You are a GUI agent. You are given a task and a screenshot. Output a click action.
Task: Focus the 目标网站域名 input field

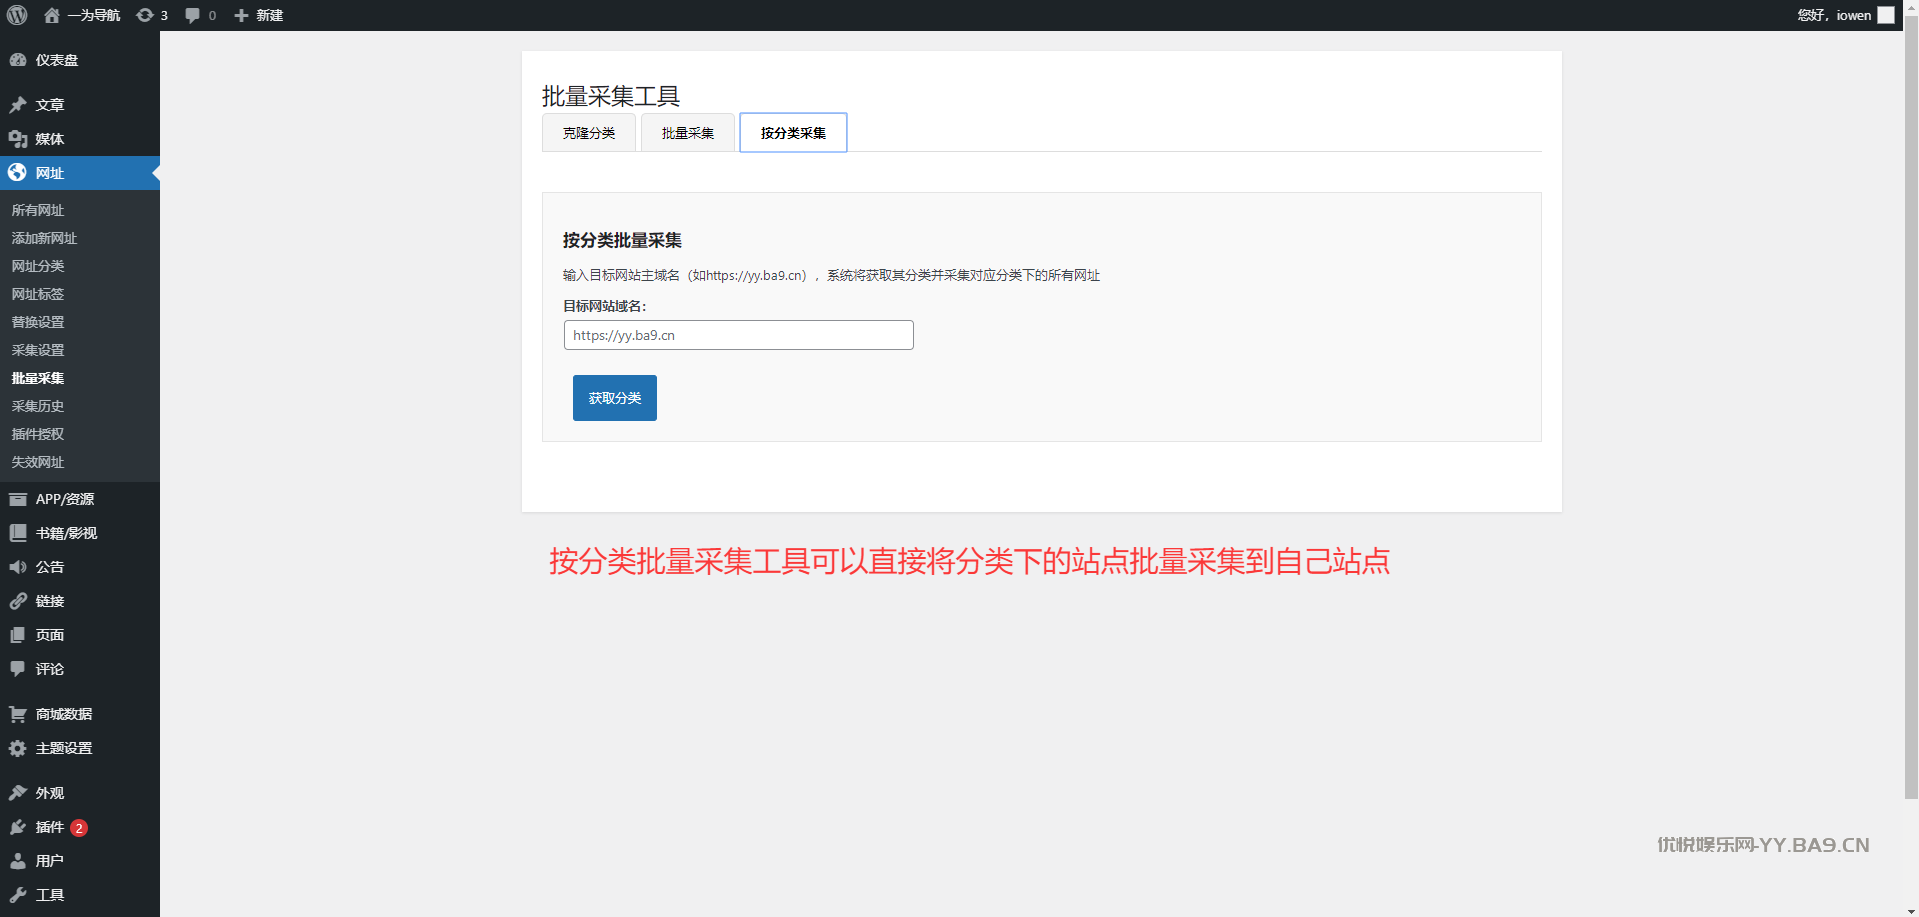click(x=738, y=335)
